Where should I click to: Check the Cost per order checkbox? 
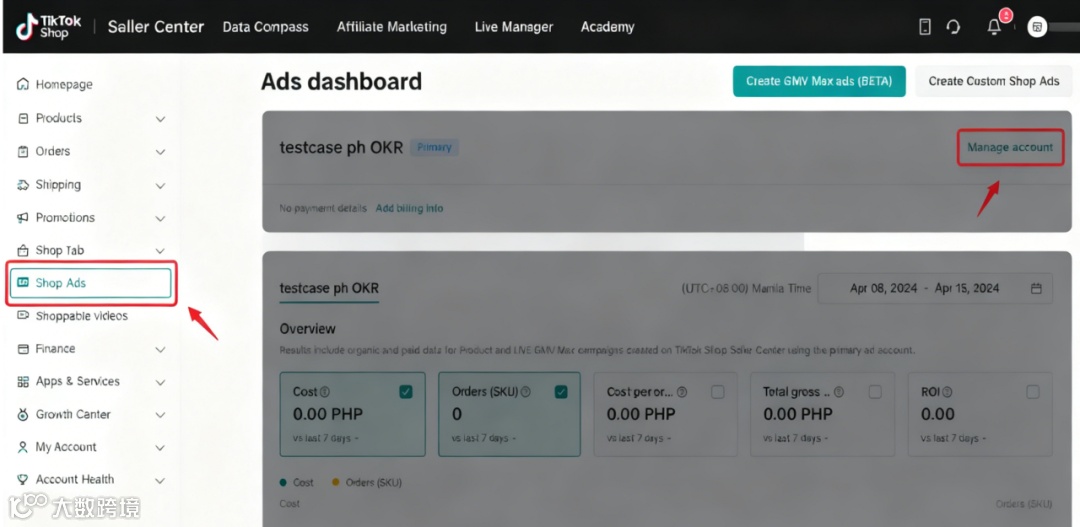[x=718, y=392]
